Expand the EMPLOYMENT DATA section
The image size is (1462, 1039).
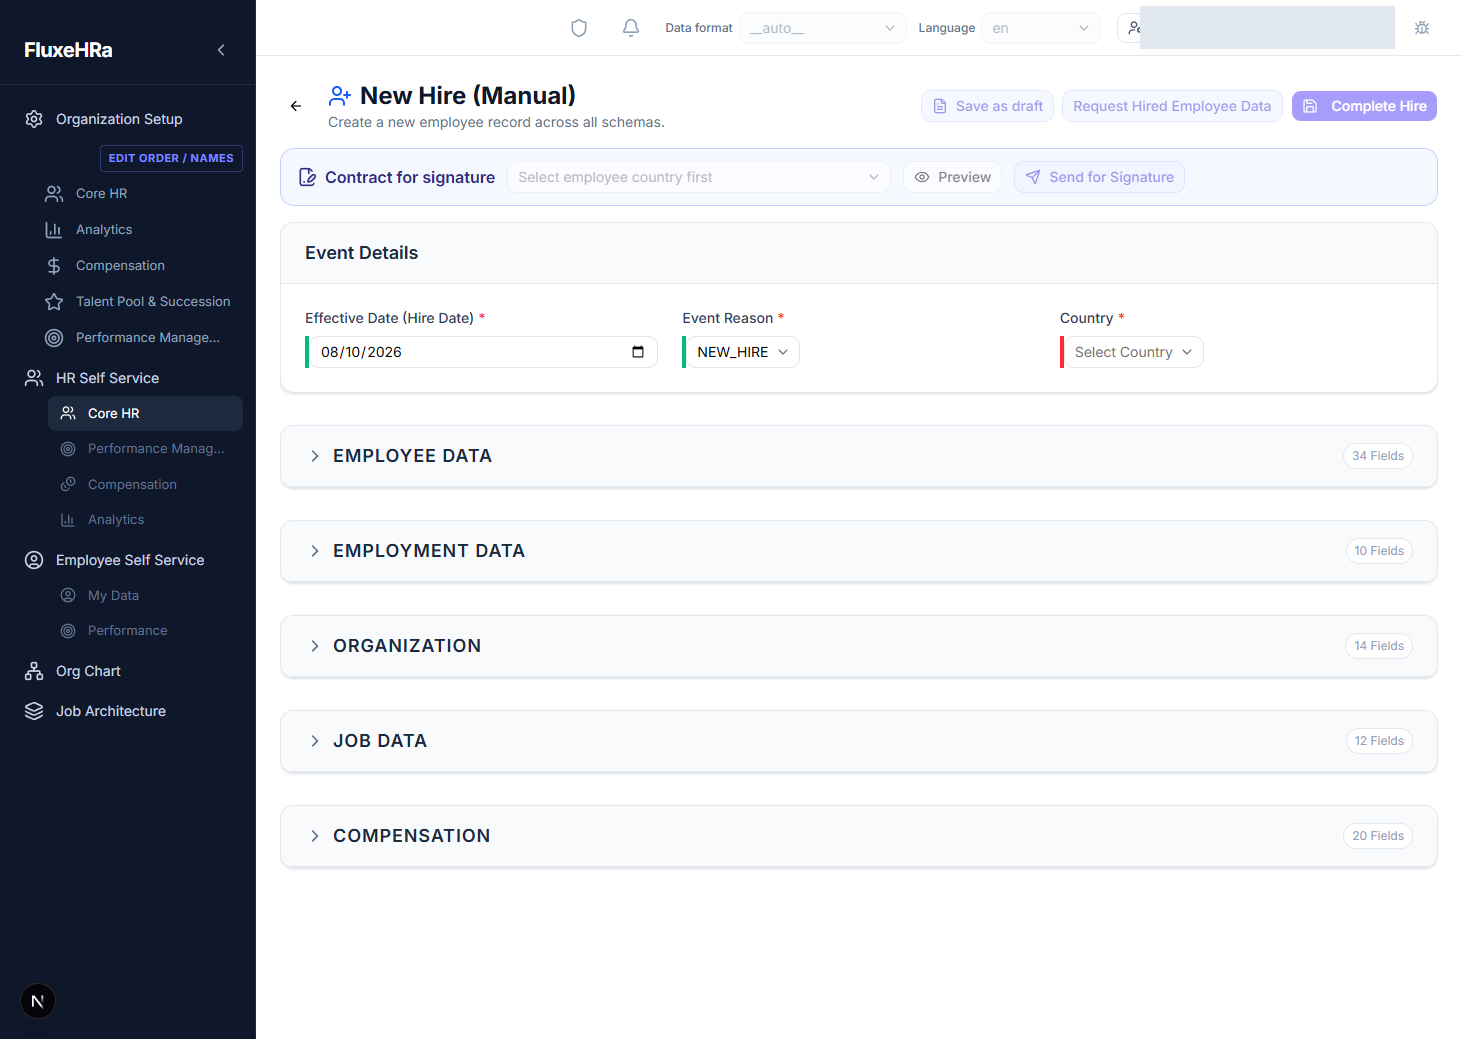(x=858, y=551)
